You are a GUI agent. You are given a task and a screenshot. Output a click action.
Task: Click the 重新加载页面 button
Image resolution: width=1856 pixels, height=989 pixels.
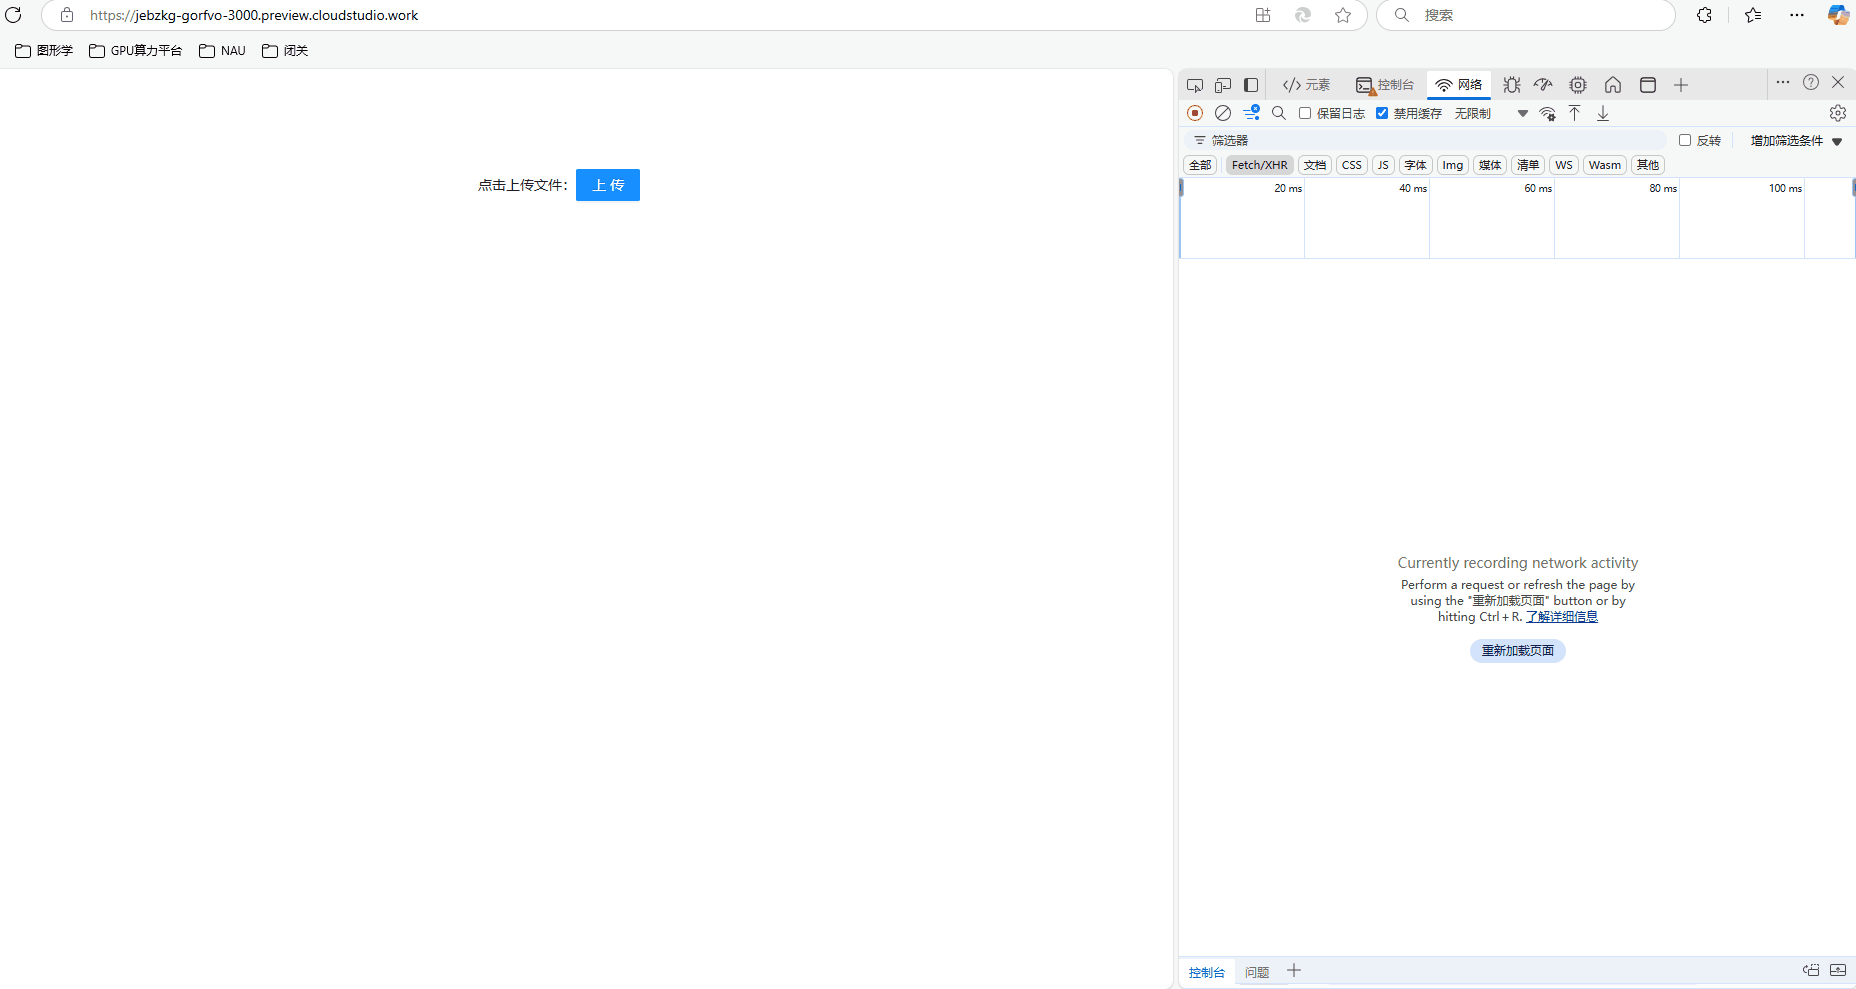(1518, 651)
